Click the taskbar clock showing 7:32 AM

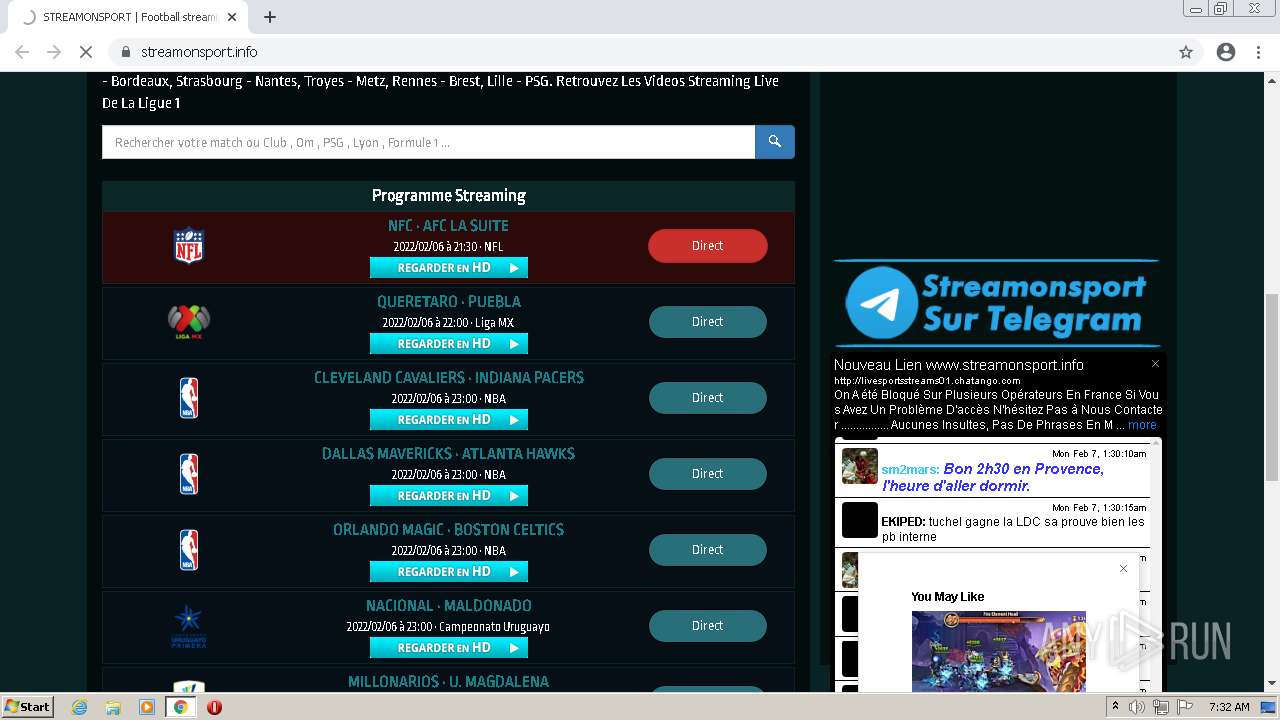(1229, 707)
